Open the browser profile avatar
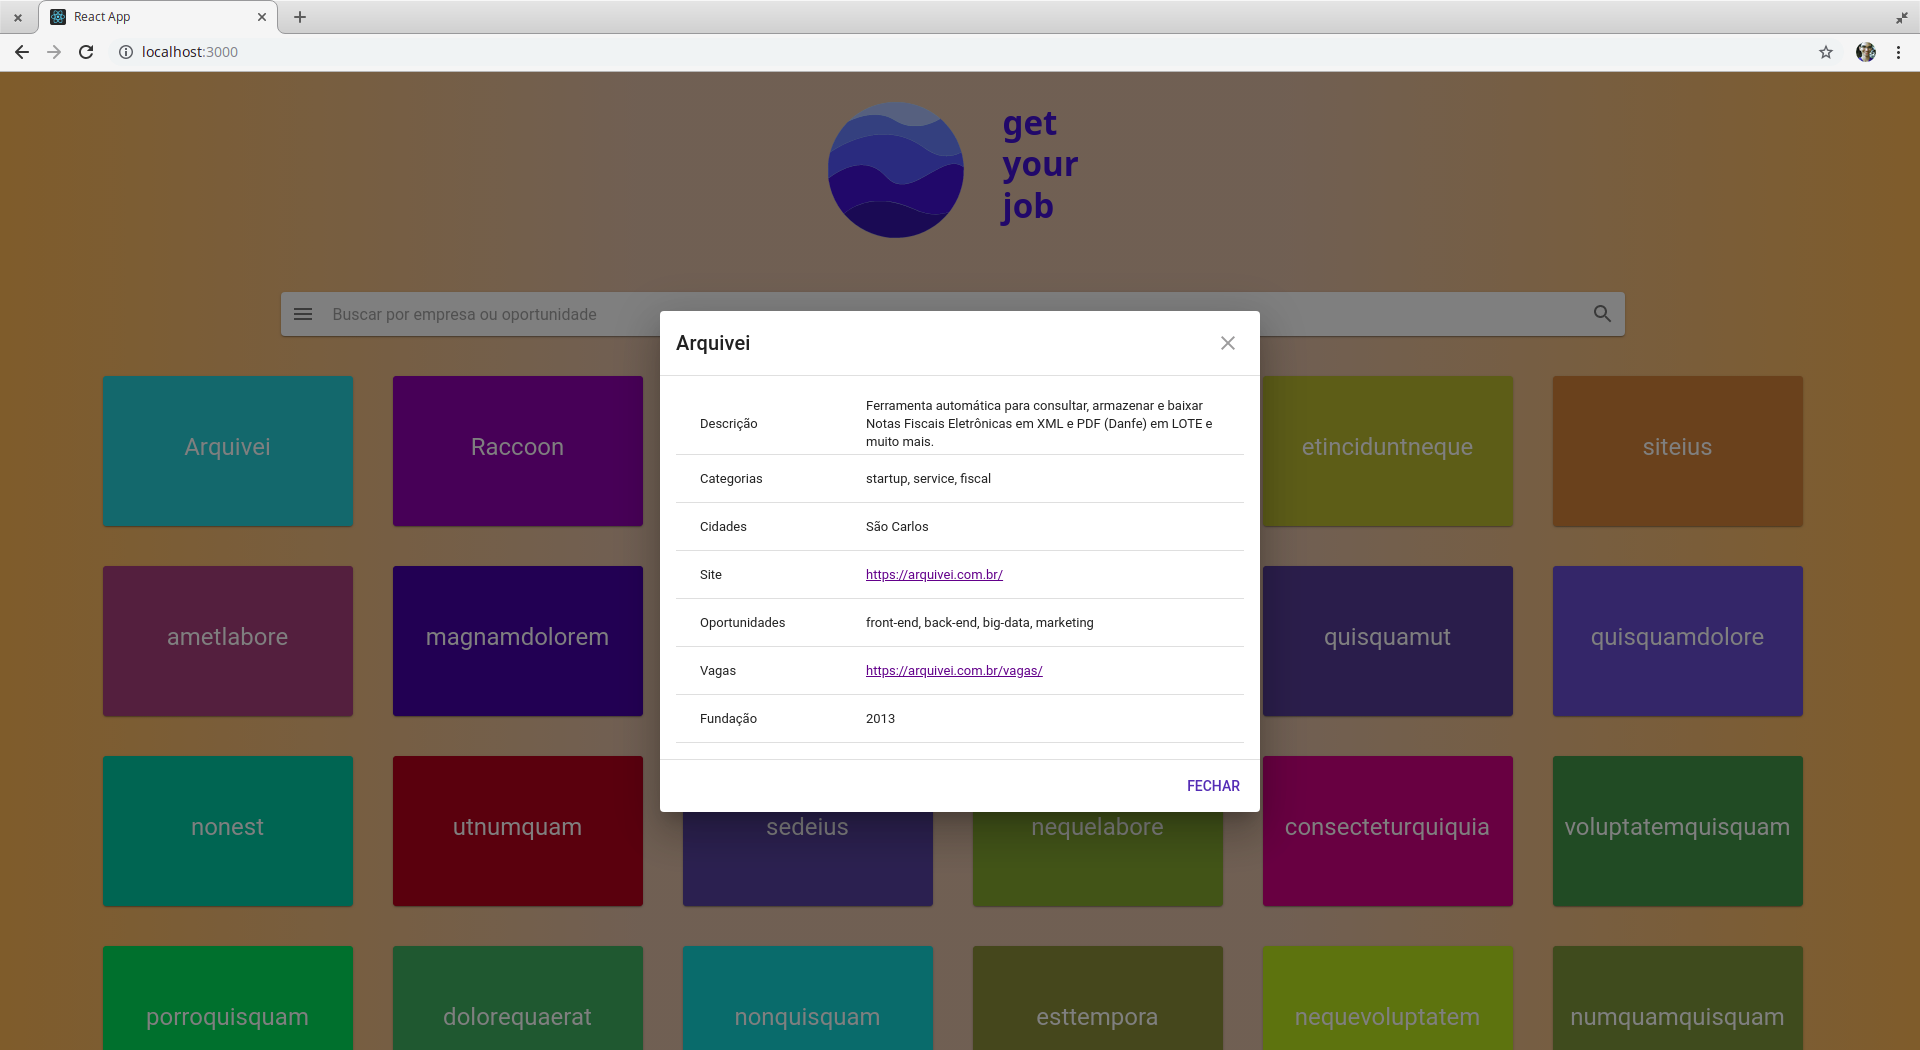Viewport: 1920px width, 1050px height. click(x=1866, y=52)
